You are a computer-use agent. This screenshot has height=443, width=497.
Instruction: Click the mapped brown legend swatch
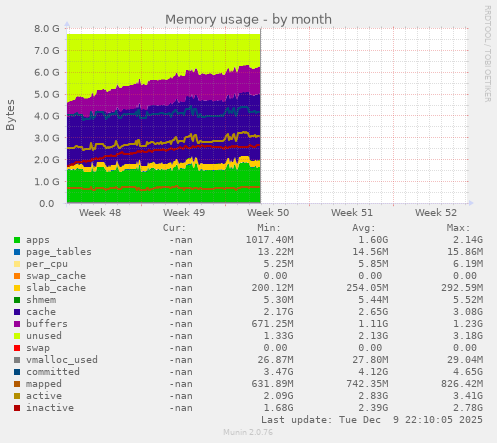[x=17, y=384]
